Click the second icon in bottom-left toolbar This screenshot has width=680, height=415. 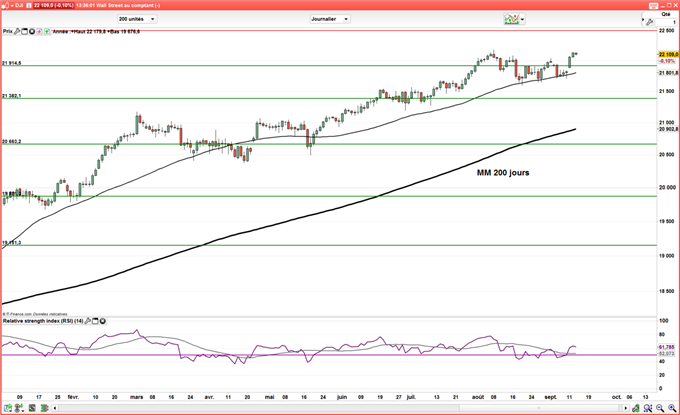(19, 408)
